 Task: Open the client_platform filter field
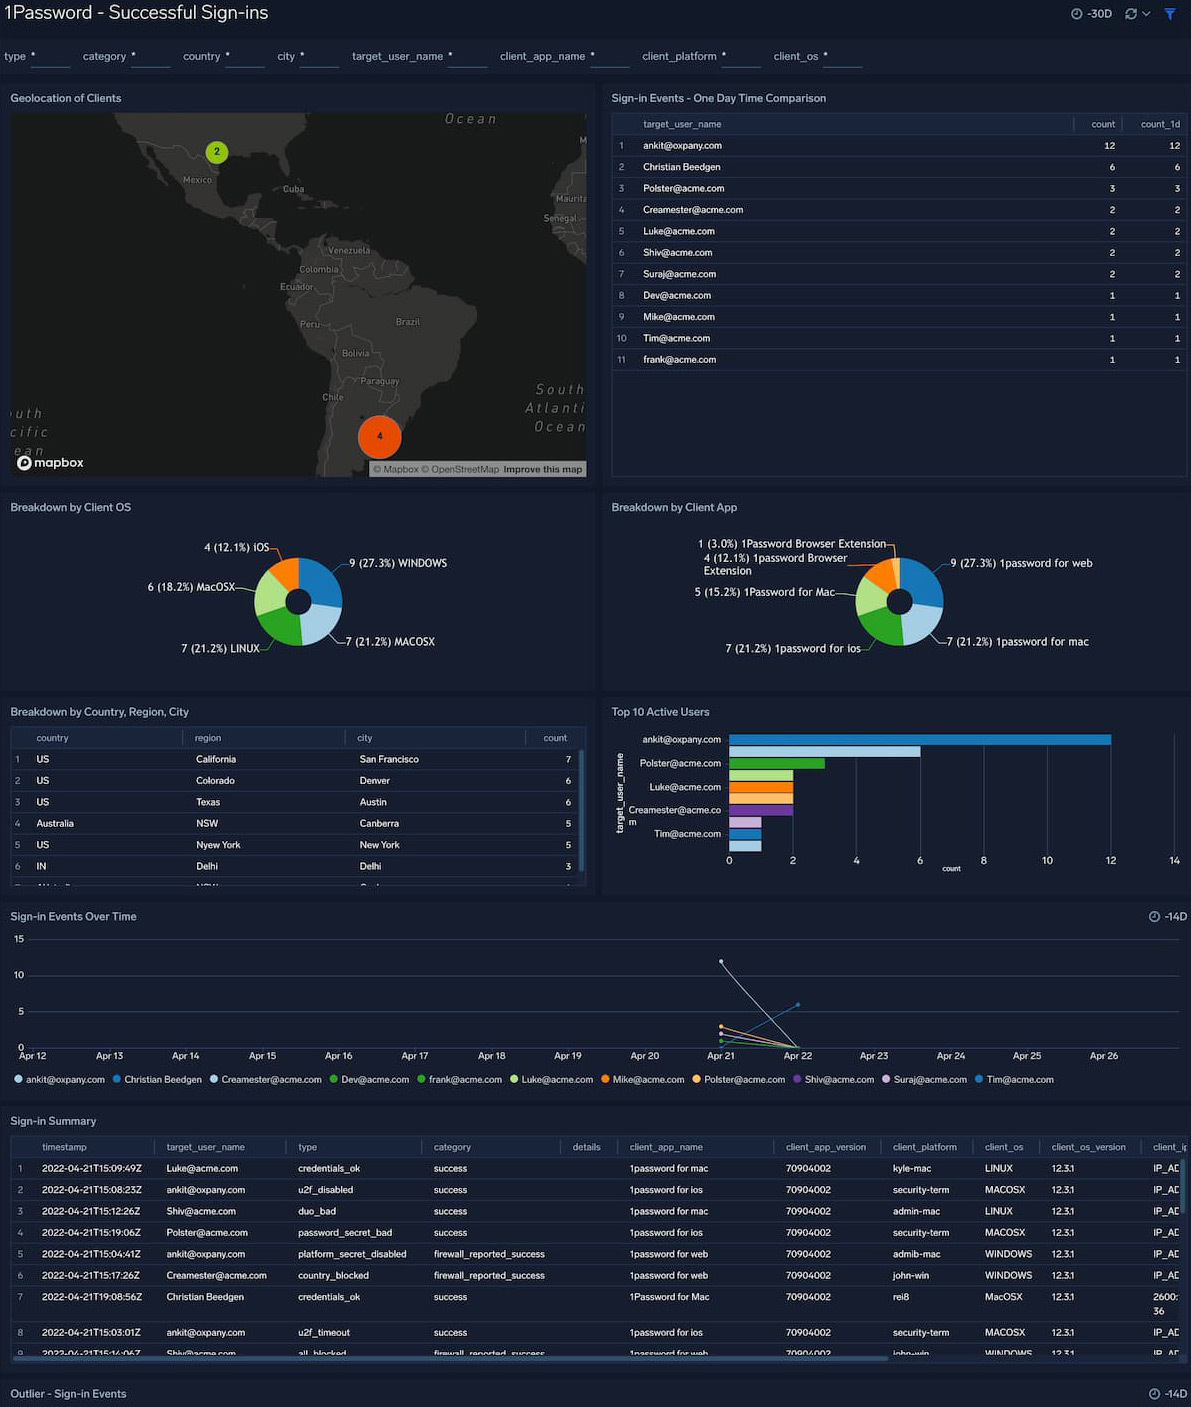tap(741, 57)
